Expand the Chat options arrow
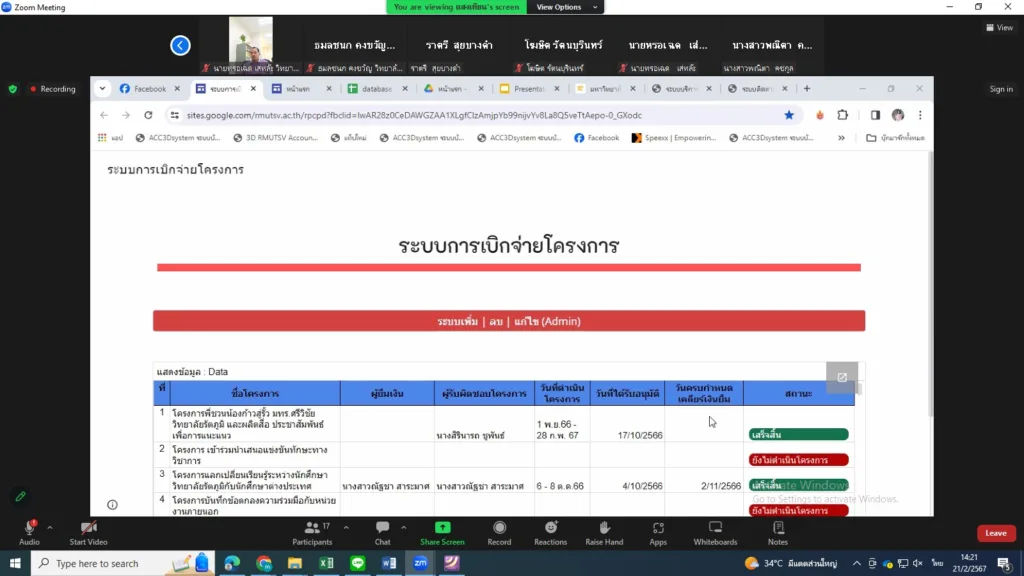Viewport: 1024px width, 576px height. [x=404, y=528]
